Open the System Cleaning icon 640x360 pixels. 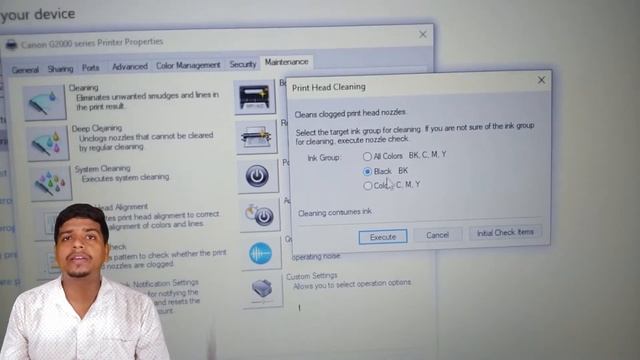(51, 183)
